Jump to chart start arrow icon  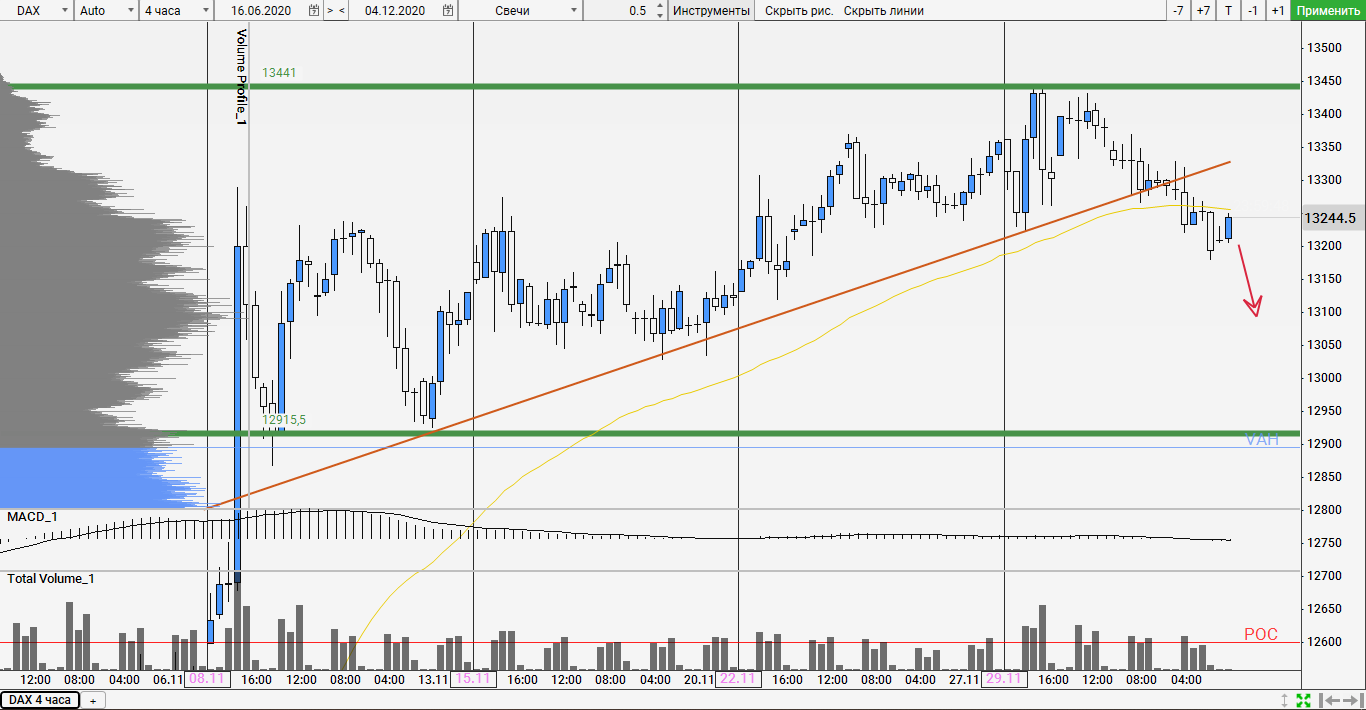pyautogui.click(x=1329, y=700)
